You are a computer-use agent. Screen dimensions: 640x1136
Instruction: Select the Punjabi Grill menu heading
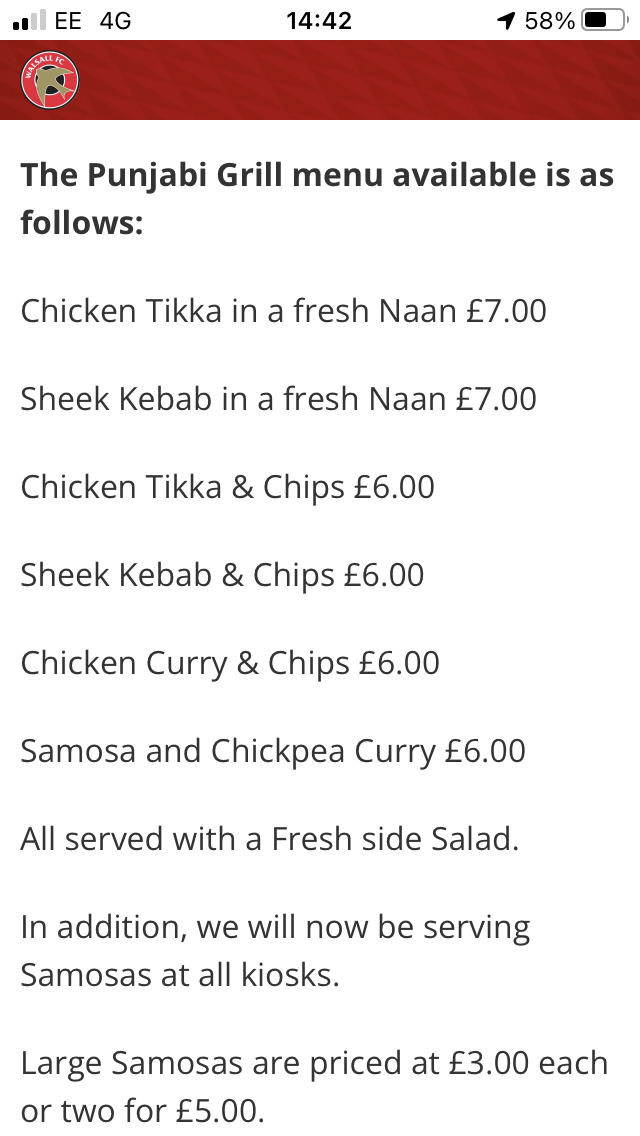(x=317, y=199)
